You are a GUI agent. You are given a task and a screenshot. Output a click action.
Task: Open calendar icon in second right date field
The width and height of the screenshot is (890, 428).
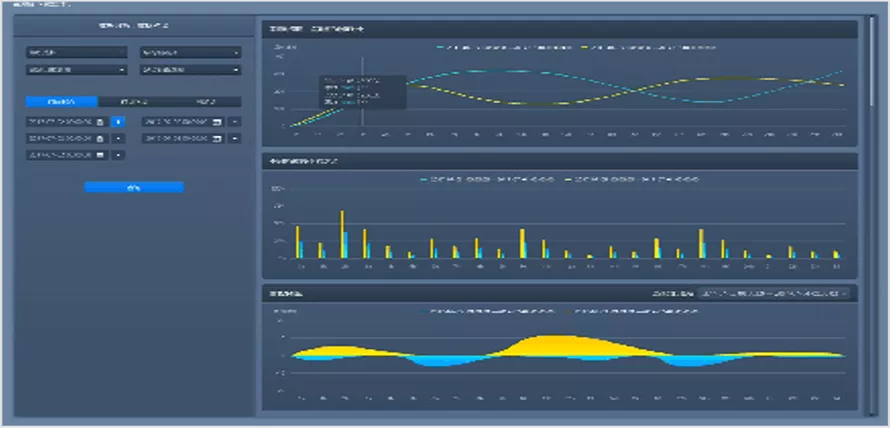coord(217,139)
